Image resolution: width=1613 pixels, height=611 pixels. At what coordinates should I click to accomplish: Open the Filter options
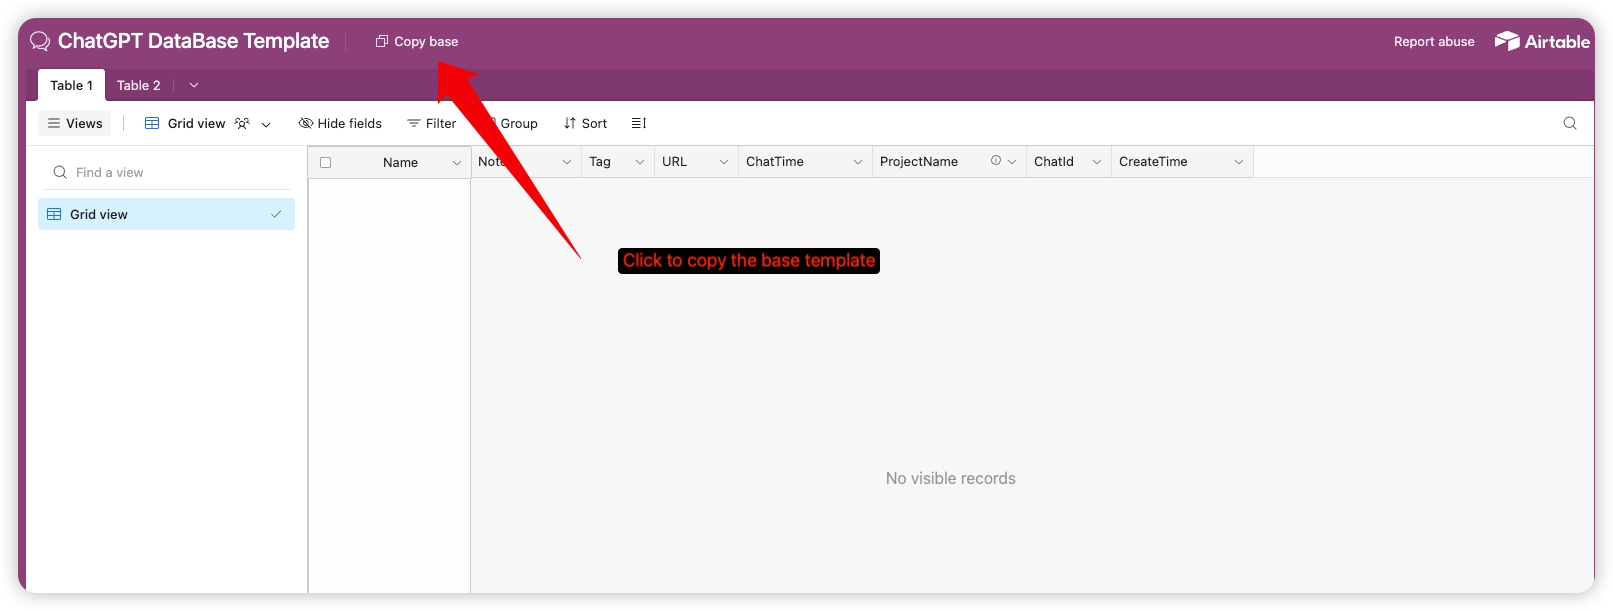click(x=432, y=123)
